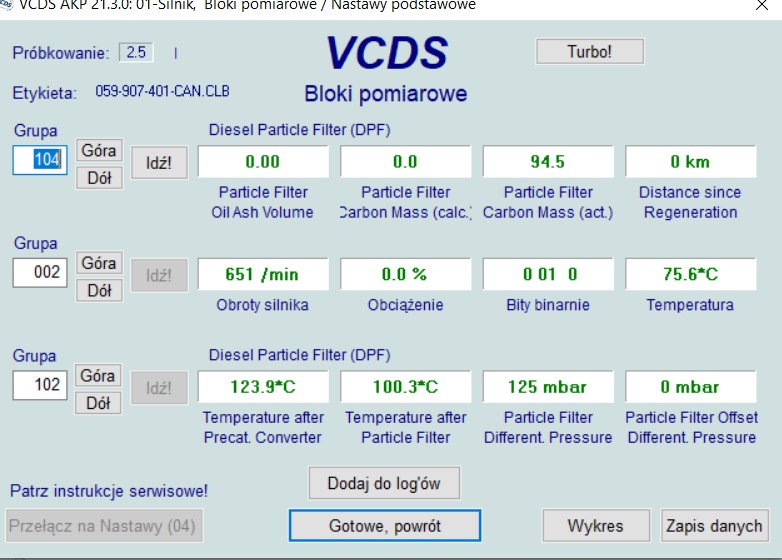Viewport: 782px width, 560px height.
Task: Click Góra next to group 104
Action: (99, 150)
